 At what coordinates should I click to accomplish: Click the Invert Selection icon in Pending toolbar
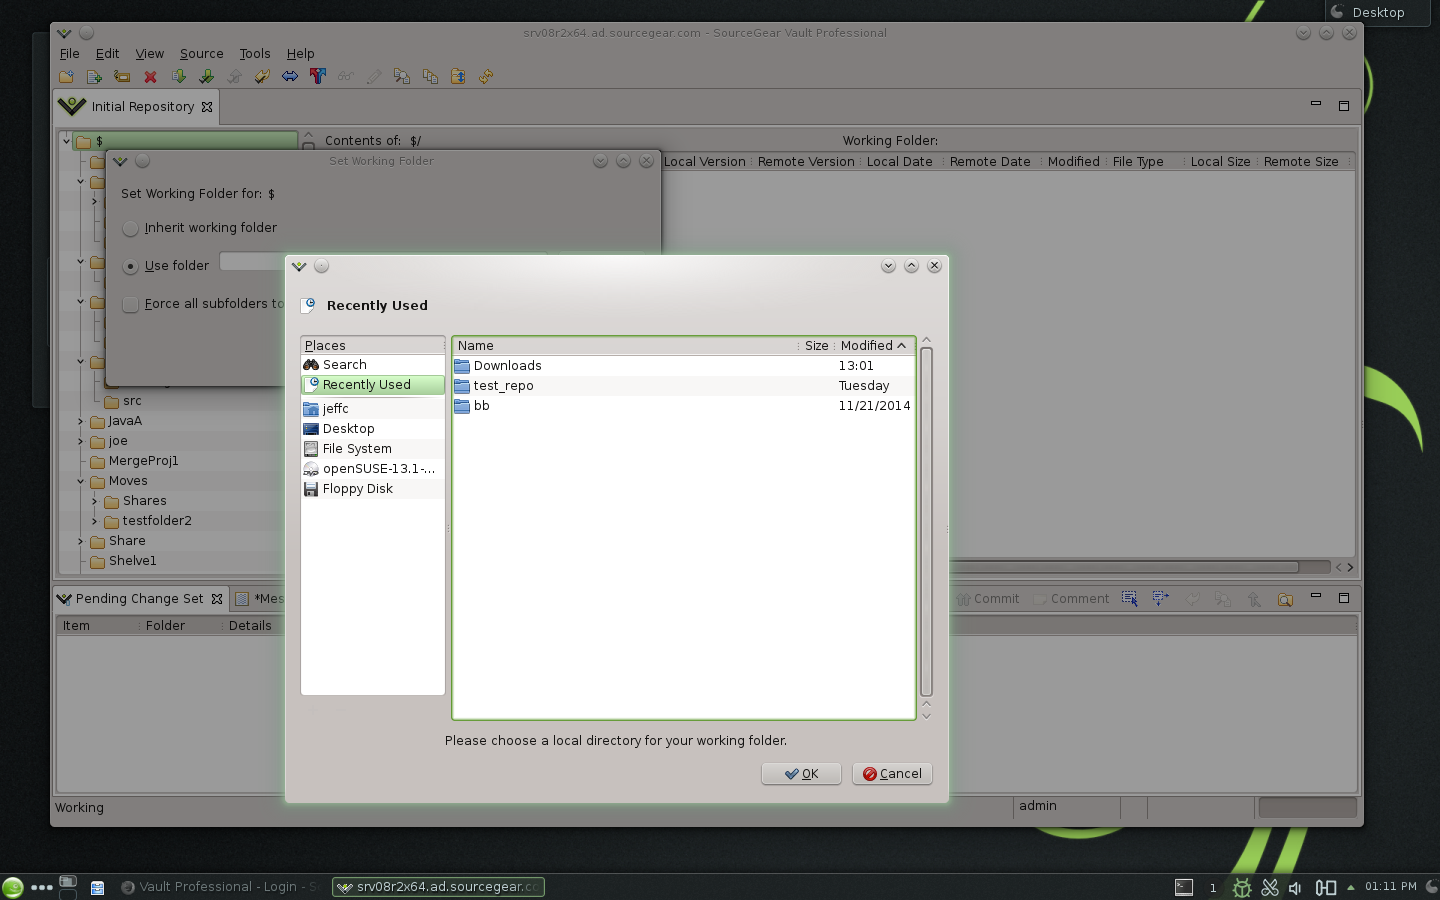click(1160, 598)
